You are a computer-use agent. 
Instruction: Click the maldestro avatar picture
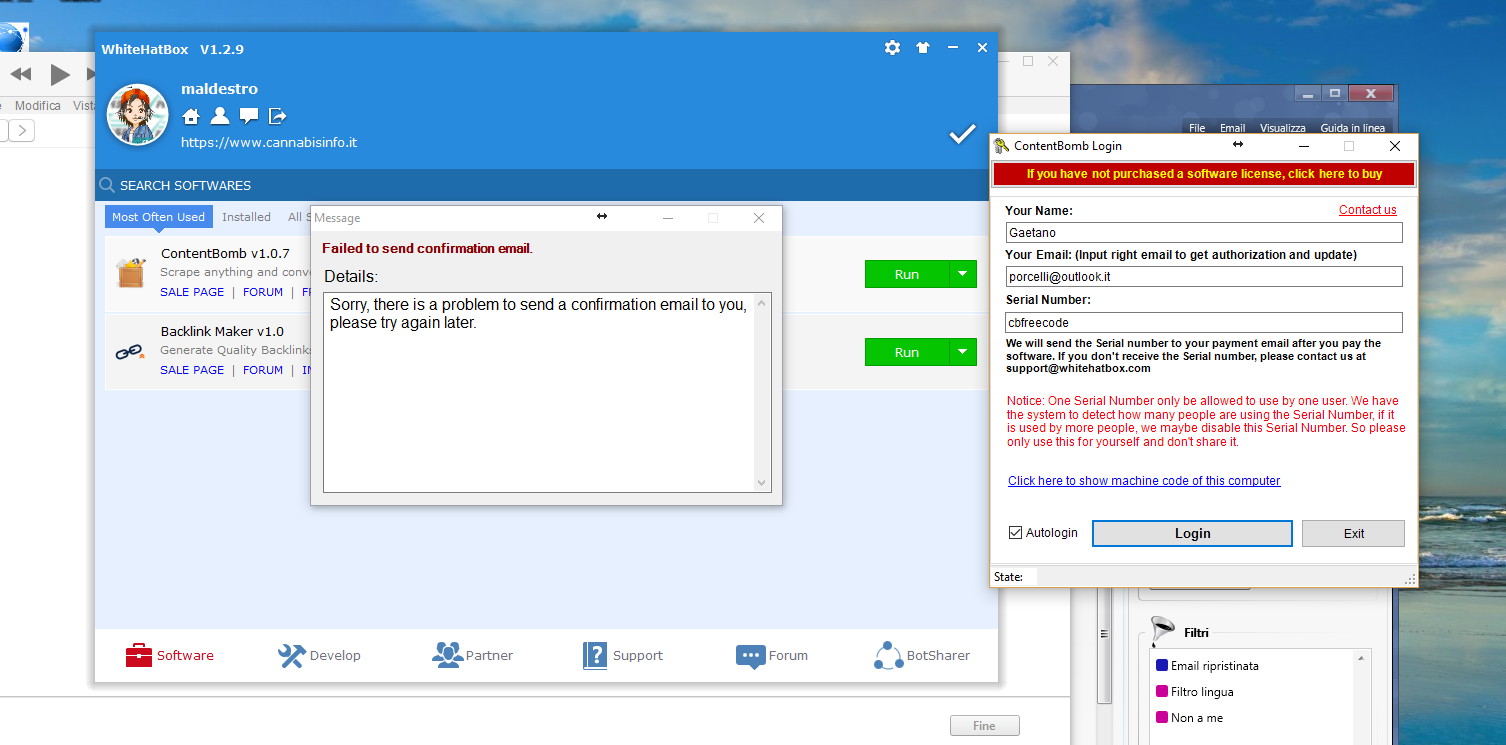(x=137, y=114)
